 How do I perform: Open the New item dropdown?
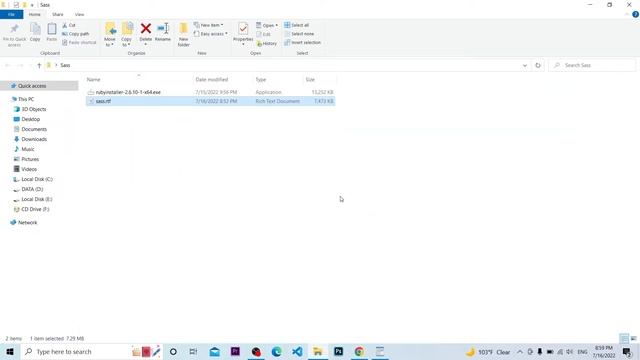click(x=209, y=25)
